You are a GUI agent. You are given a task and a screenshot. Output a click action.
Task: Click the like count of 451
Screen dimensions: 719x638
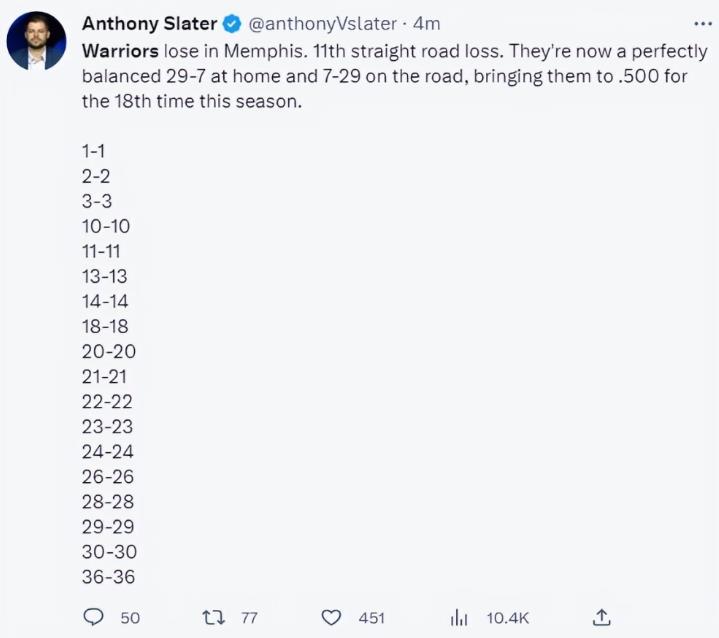pos(371,618)
